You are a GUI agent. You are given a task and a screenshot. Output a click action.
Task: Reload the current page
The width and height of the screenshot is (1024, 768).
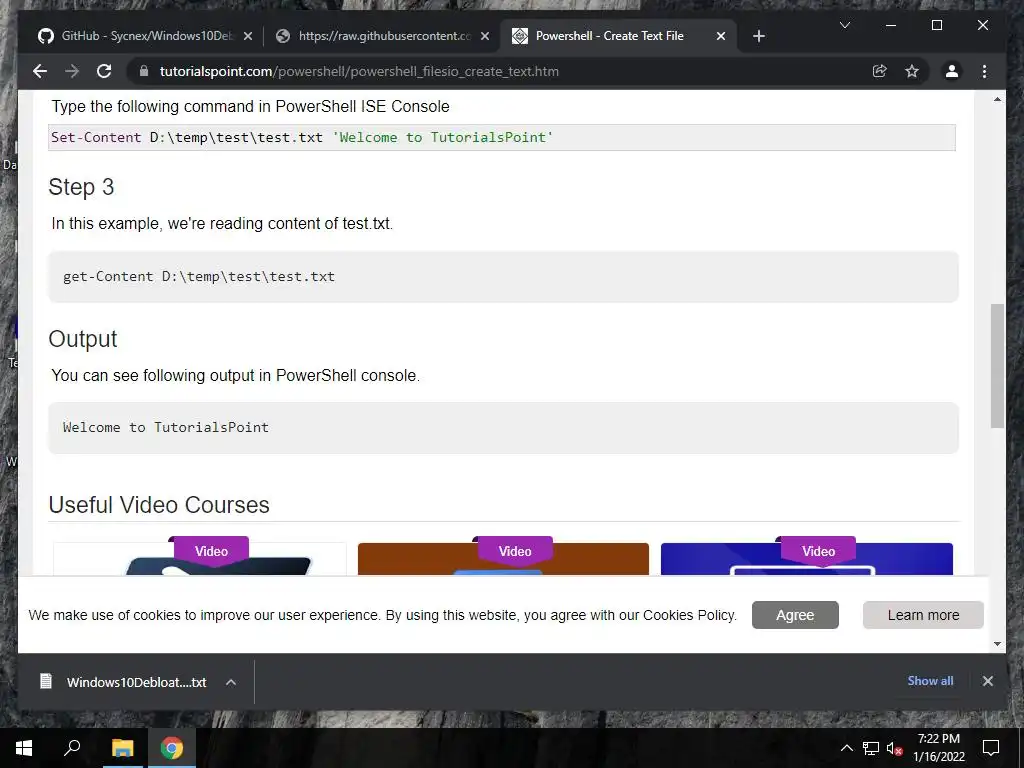tap(104, 71)
